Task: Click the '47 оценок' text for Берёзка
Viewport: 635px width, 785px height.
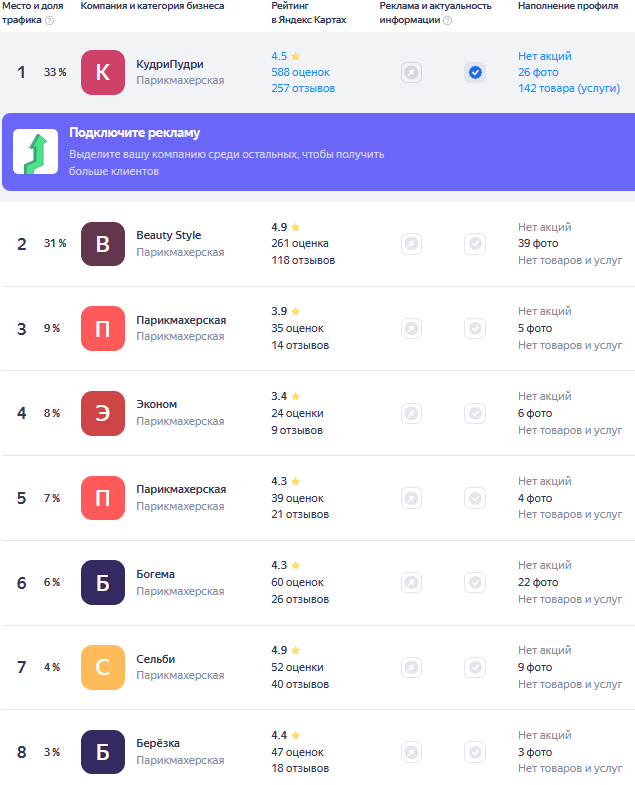Action: coord(297,752)
